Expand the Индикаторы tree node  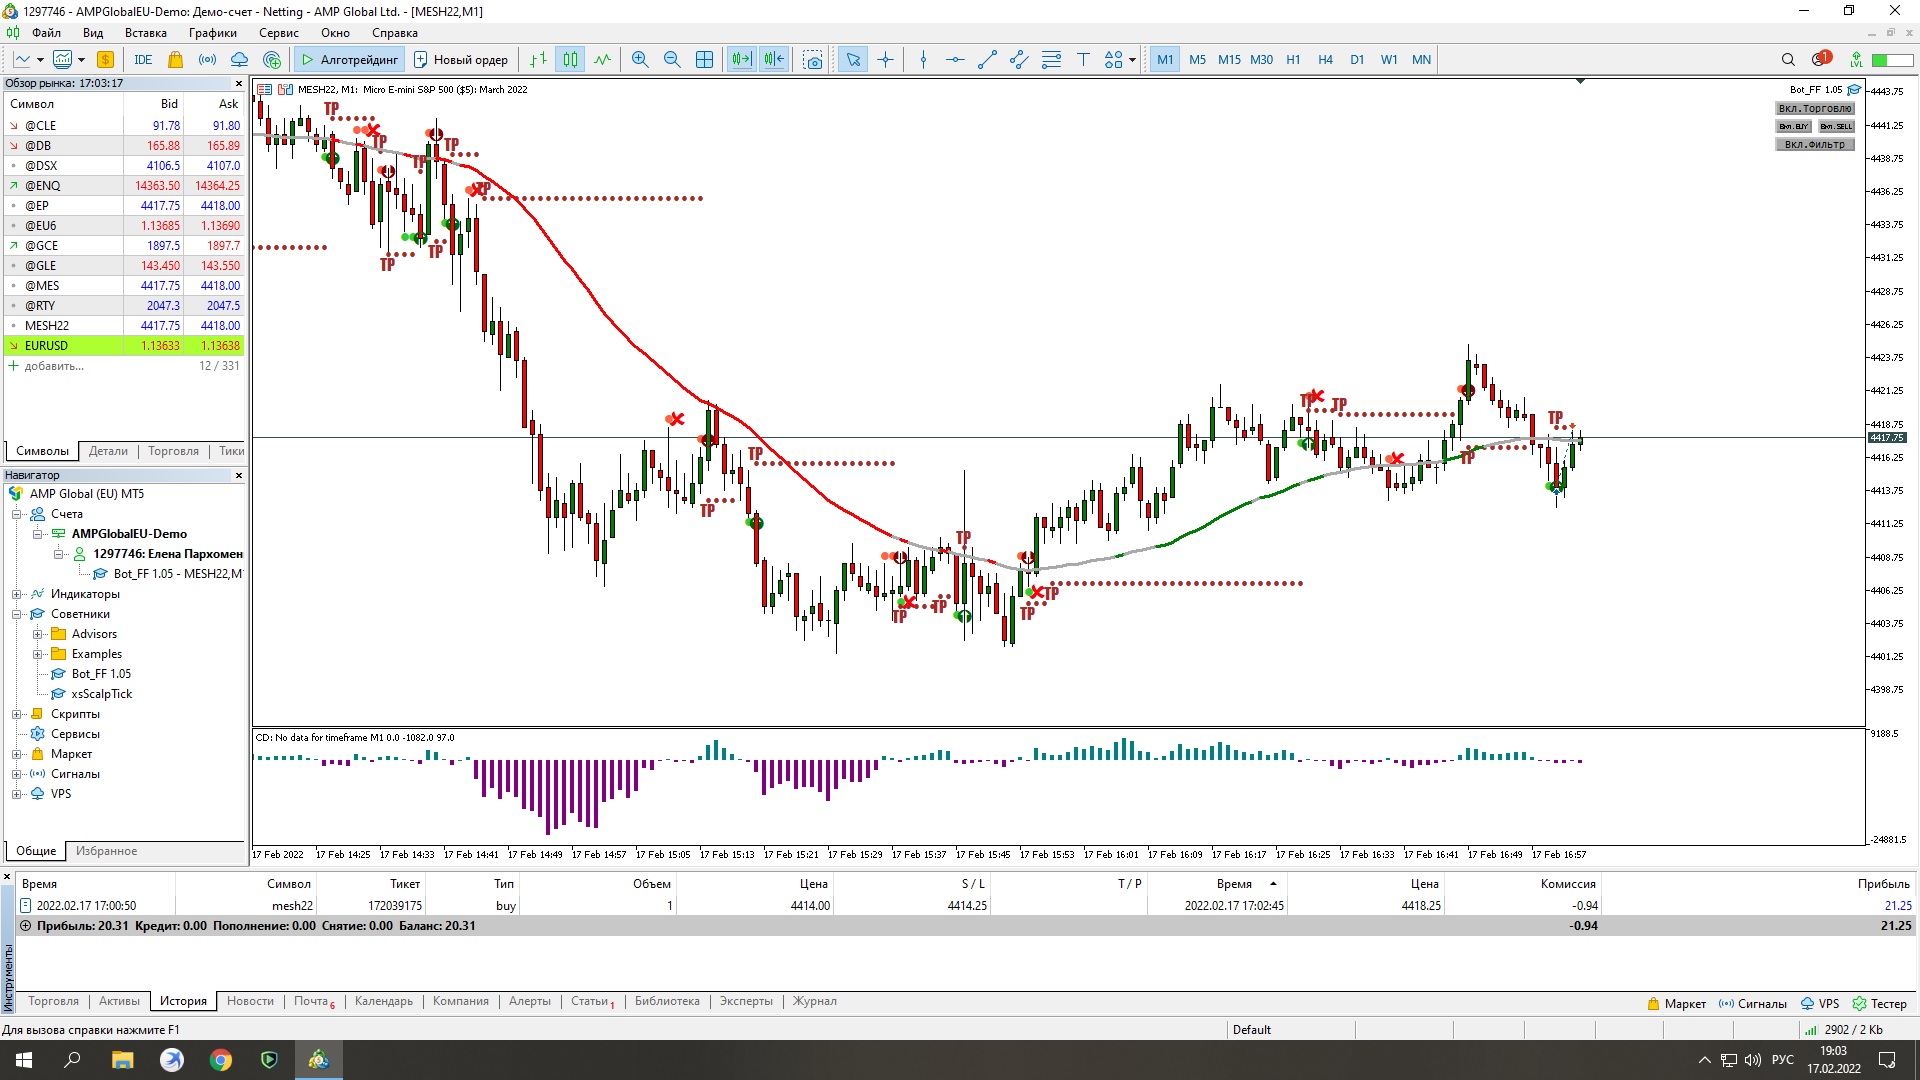coord(16,594)
